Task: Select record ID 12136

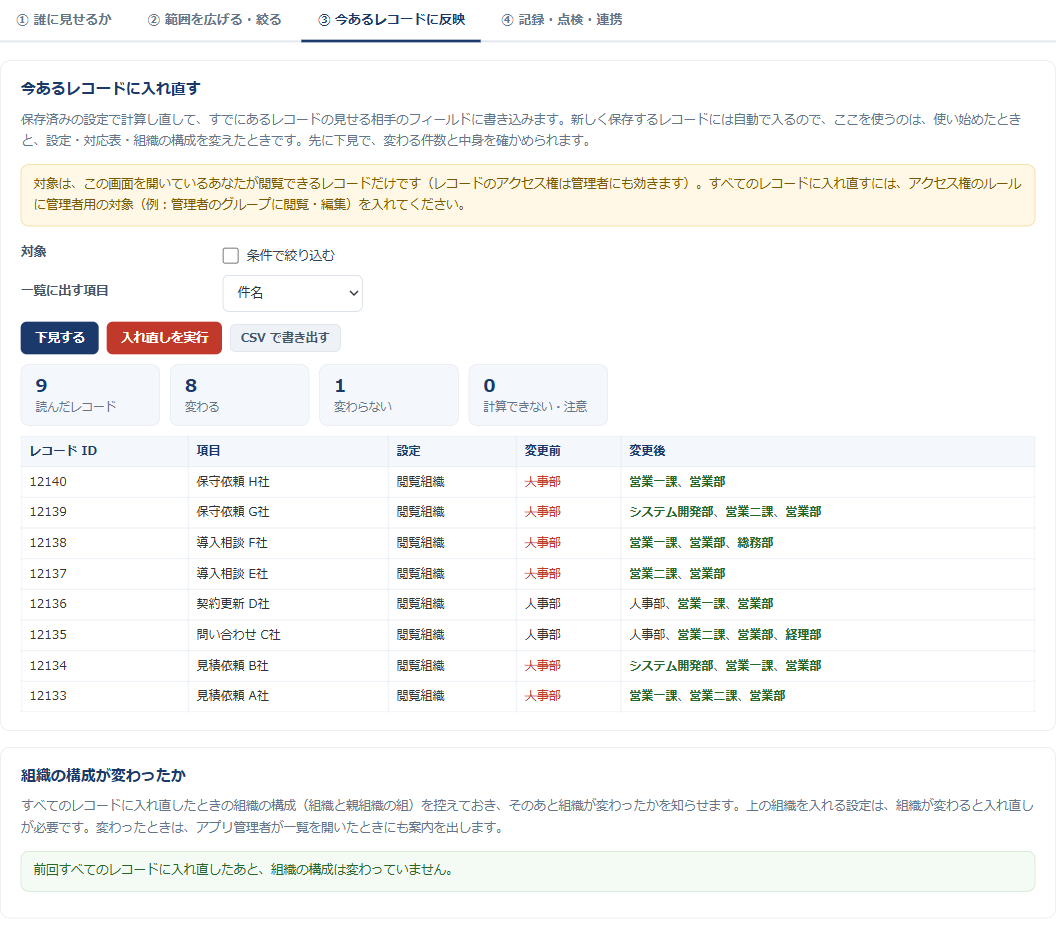Action: point(48,604)
